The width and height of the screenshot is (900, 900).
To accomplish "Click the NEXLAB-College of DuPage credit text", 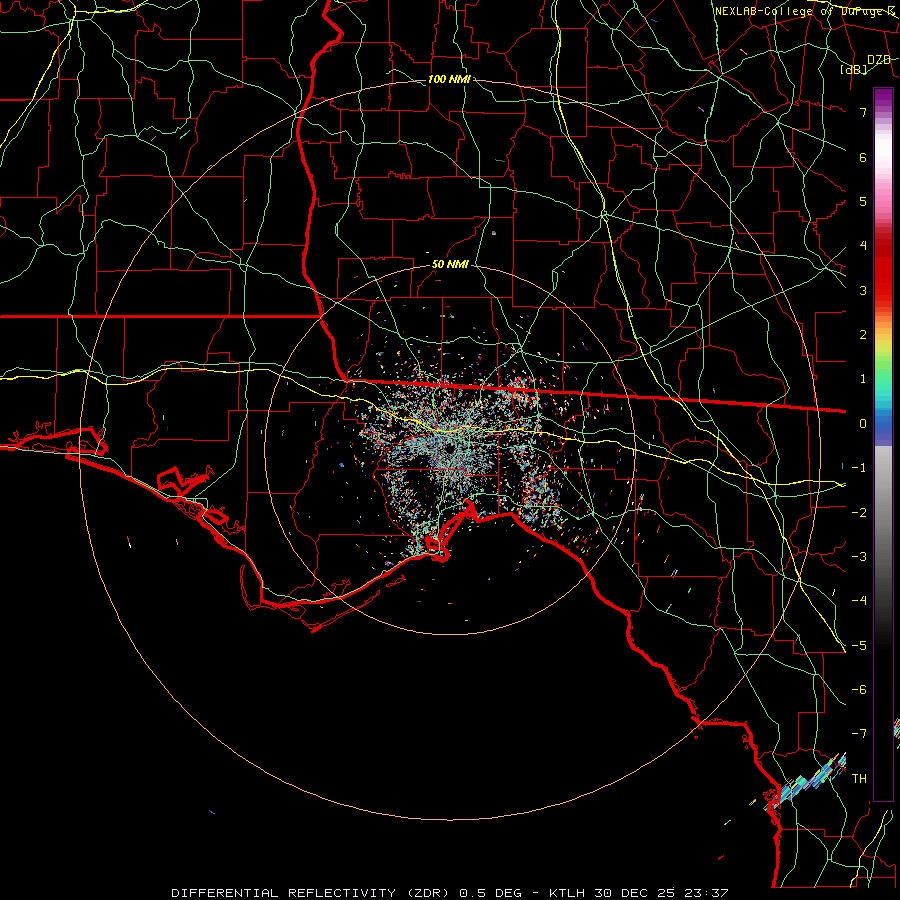I will click(804, 11).
